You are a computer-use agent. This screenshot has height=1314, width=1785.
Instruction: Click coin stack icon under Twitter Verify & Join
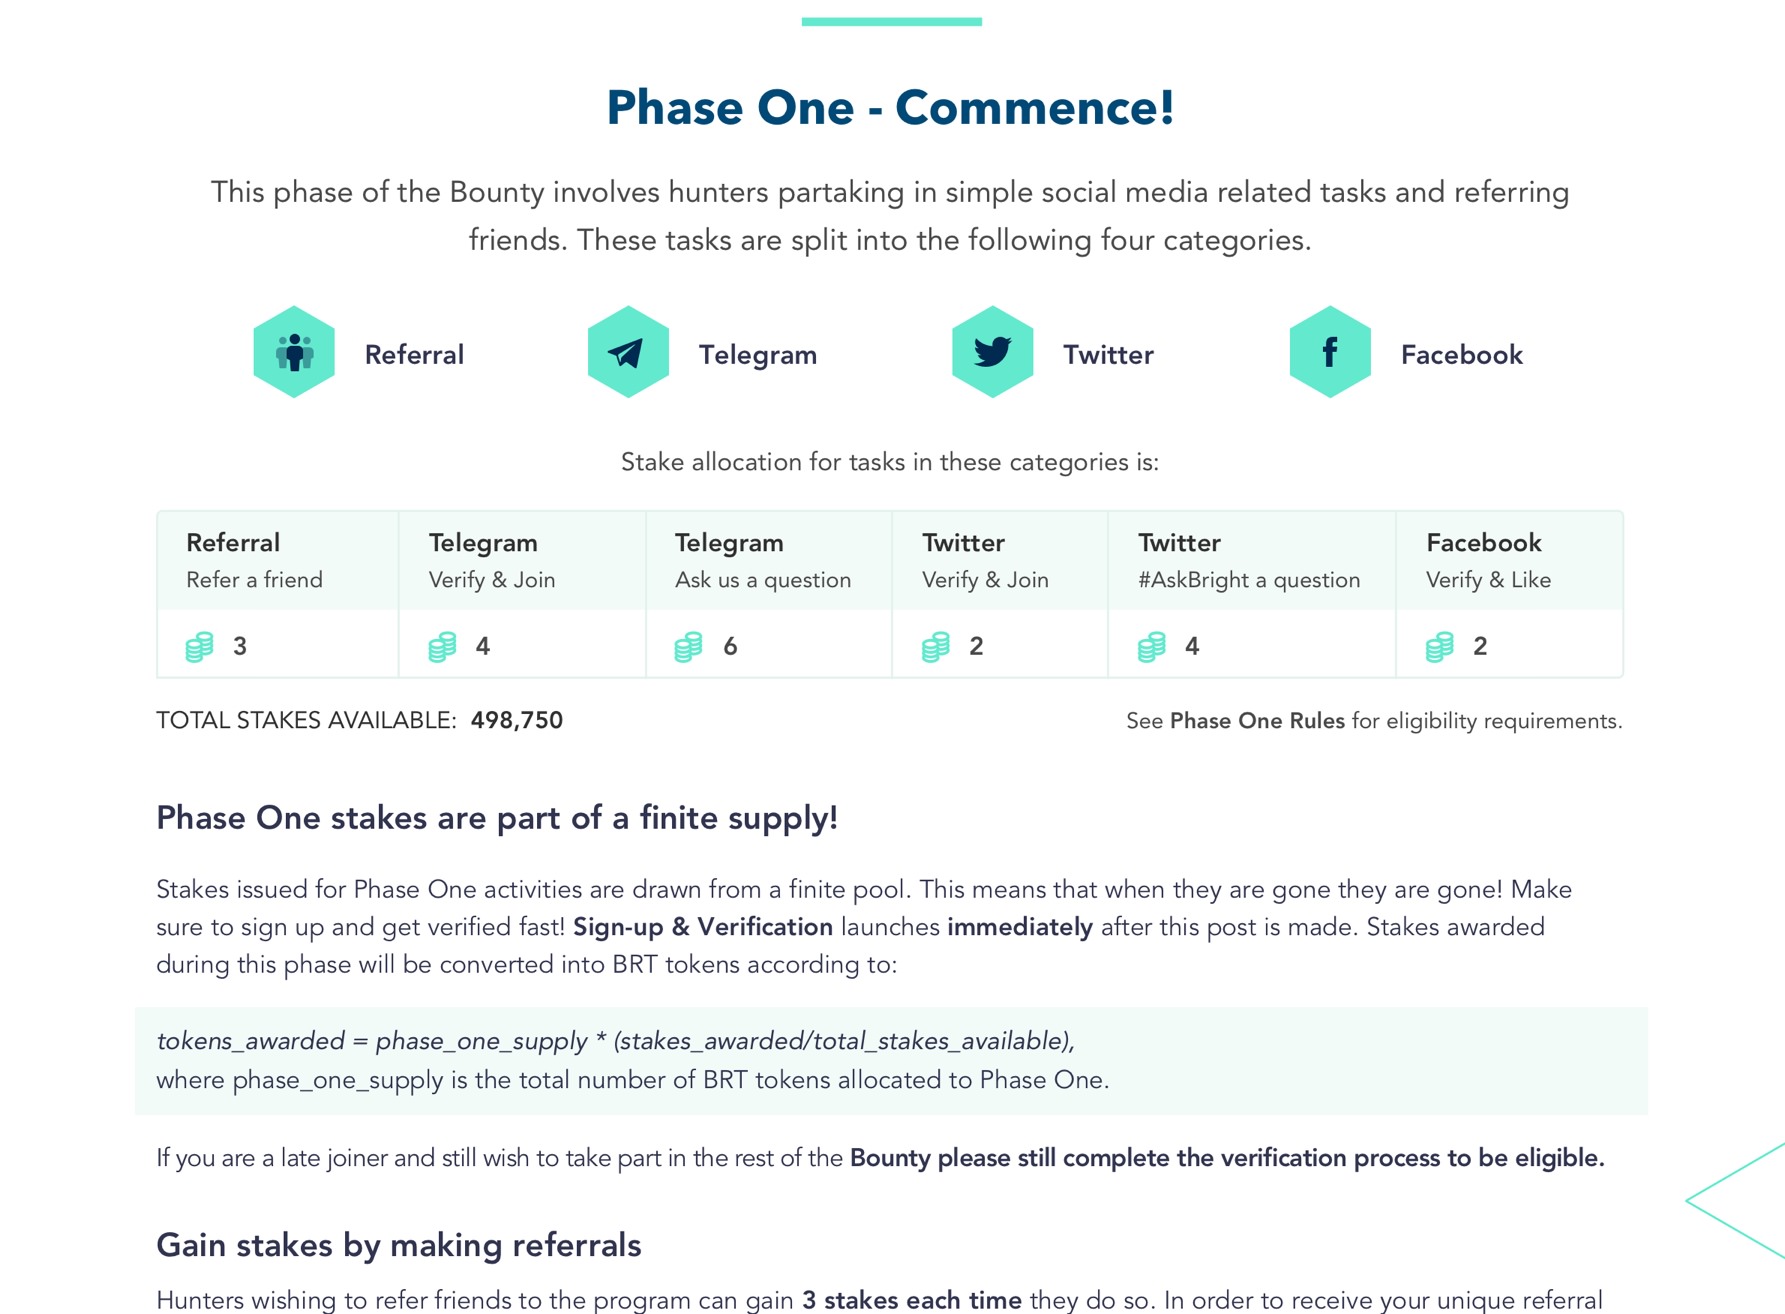(x=936, y=647)
